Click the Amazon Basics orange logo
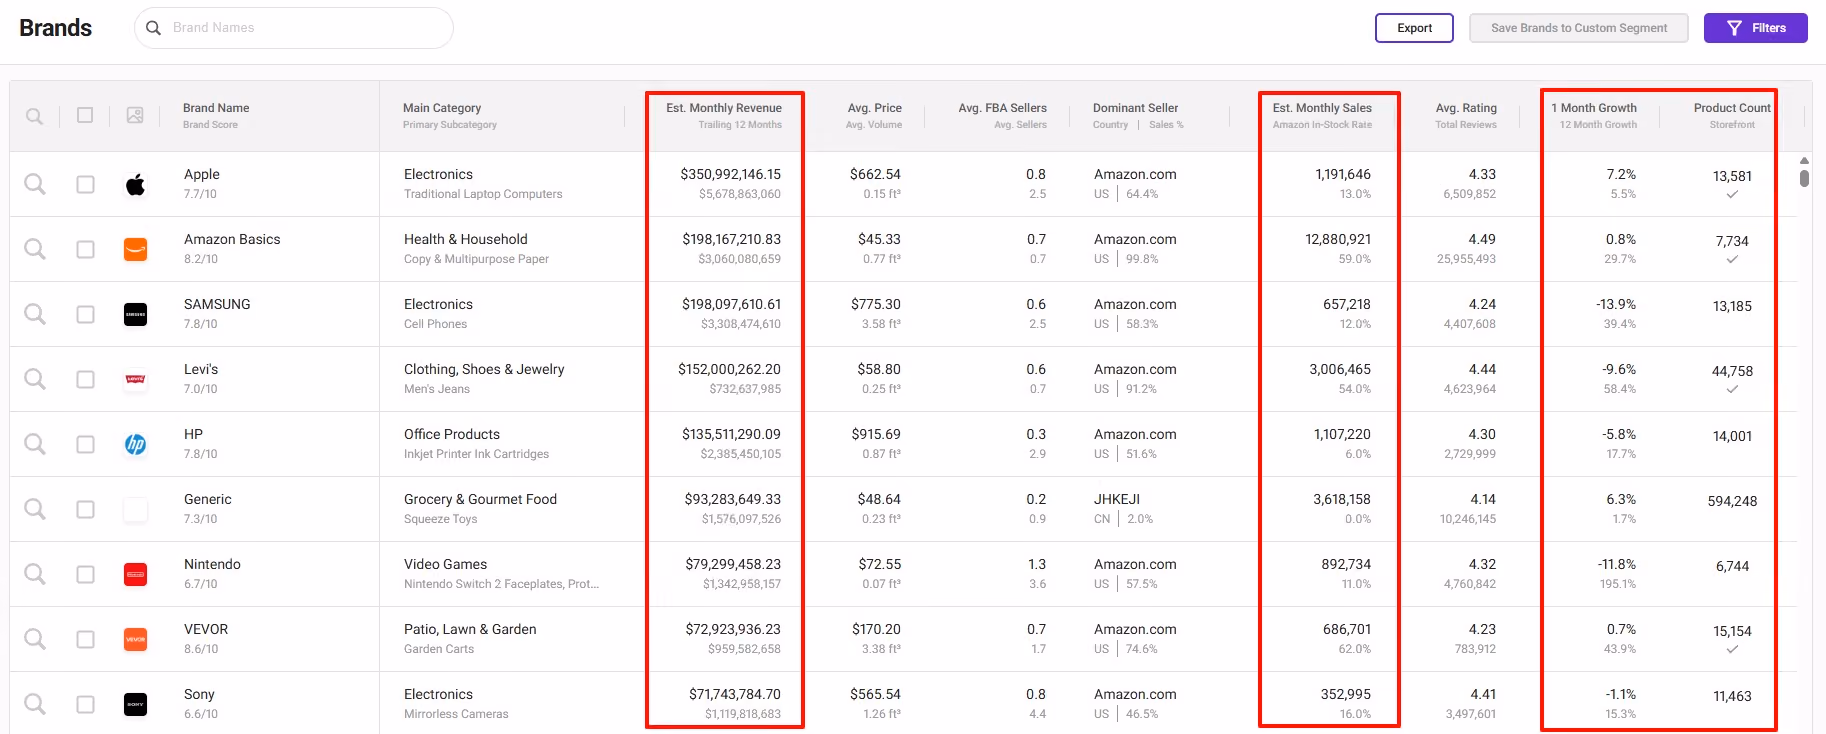1826x734 pixels. (x=135, y=249)
